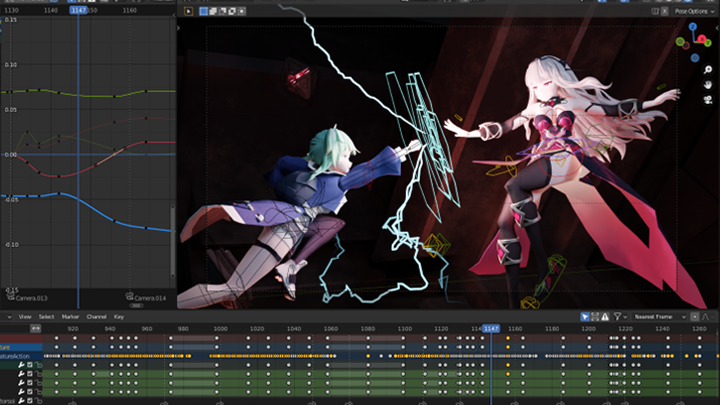This screenshot has height=405, width=720.
Task: Select the top red summary channel row
Action: [x=21, y=338]
